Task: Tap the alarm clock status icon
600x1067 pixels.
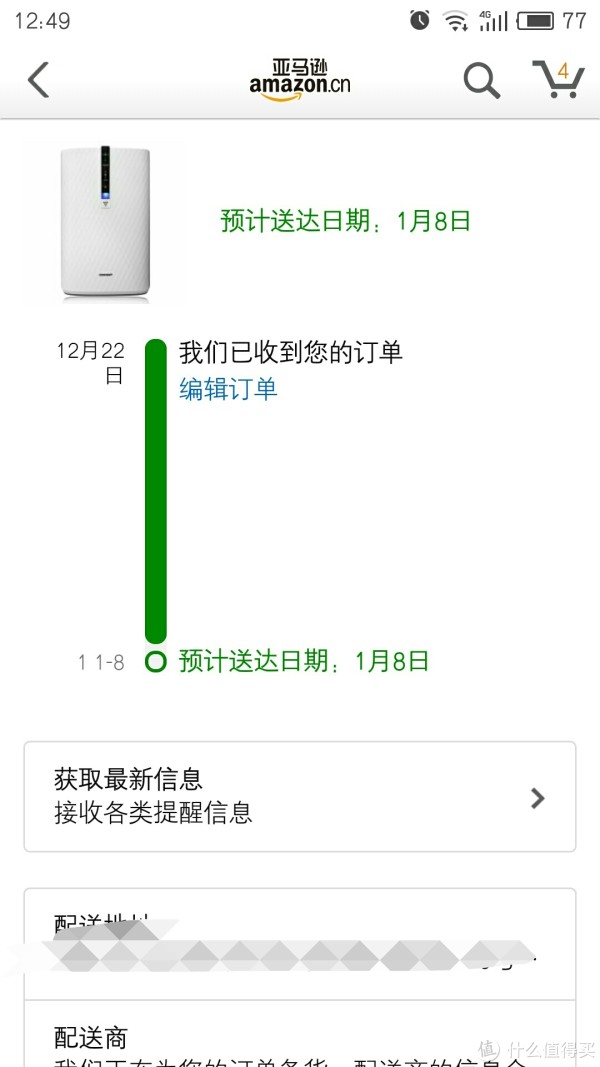Action: [x=419, y=20]
